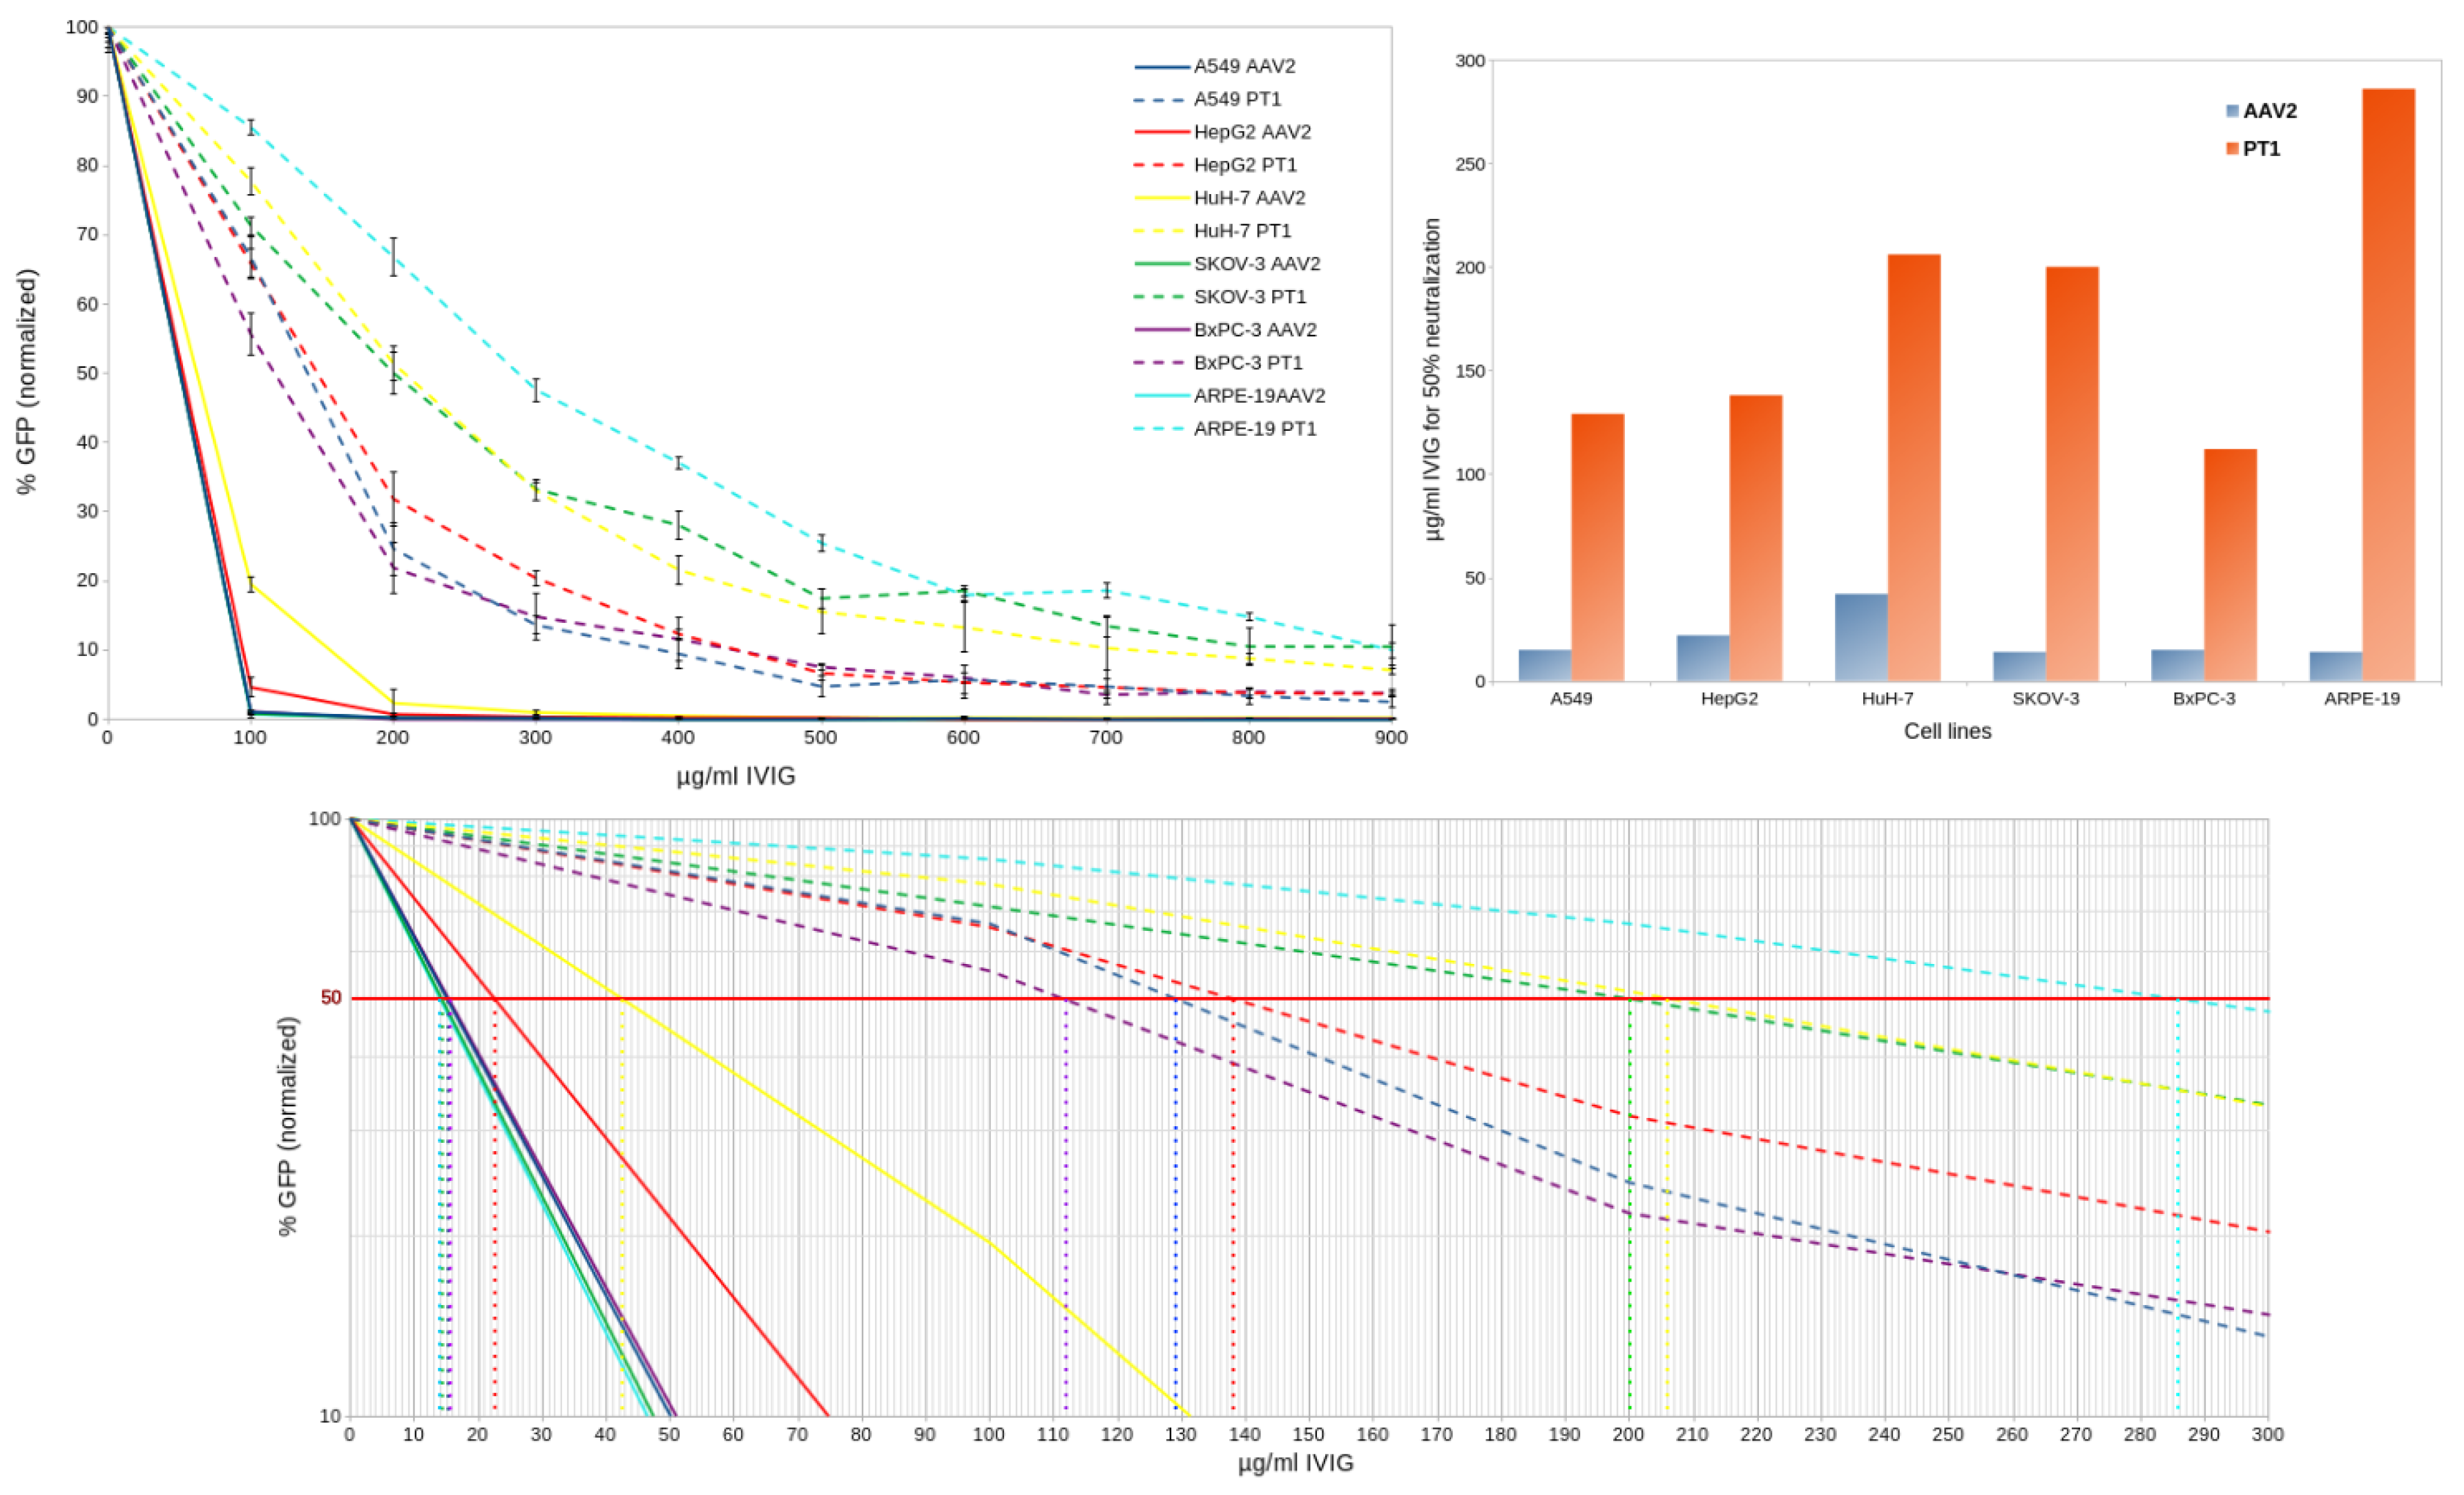Viewport: 2464px width, 1495px height.
Task: Click the blue AAV2 legend swatch
Action: (2232, 111)
